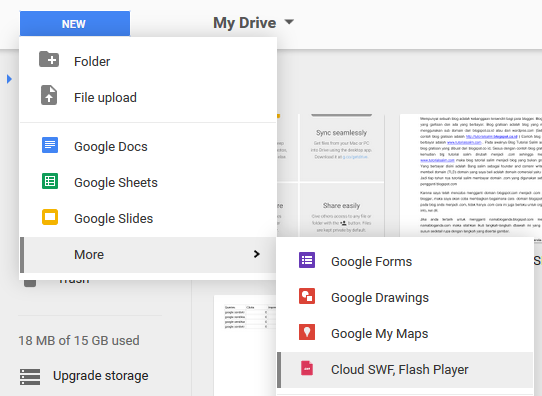
Task: Select Google My Maps in the submenu
Action: pos(405,333)
